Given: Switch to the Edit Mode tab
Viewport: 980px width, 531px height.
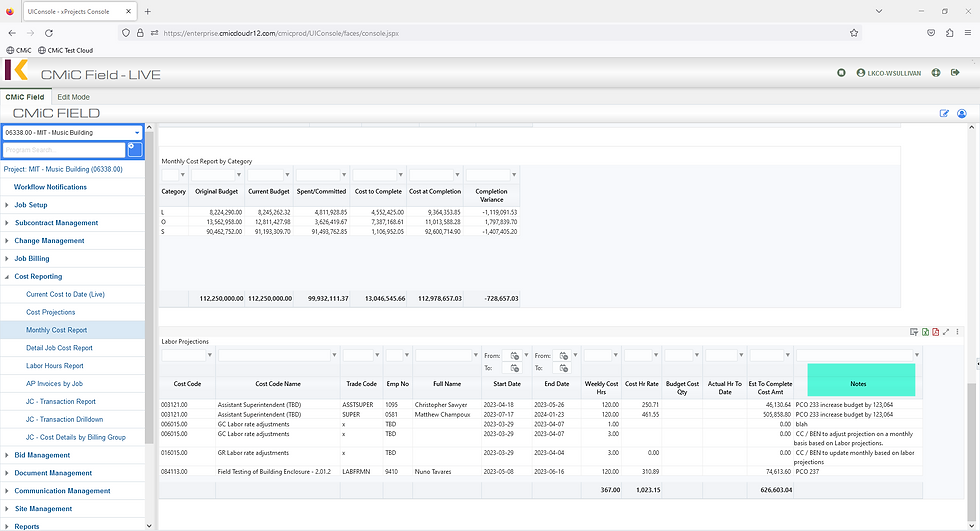Looking at the screenshot, I should point(73,97).
